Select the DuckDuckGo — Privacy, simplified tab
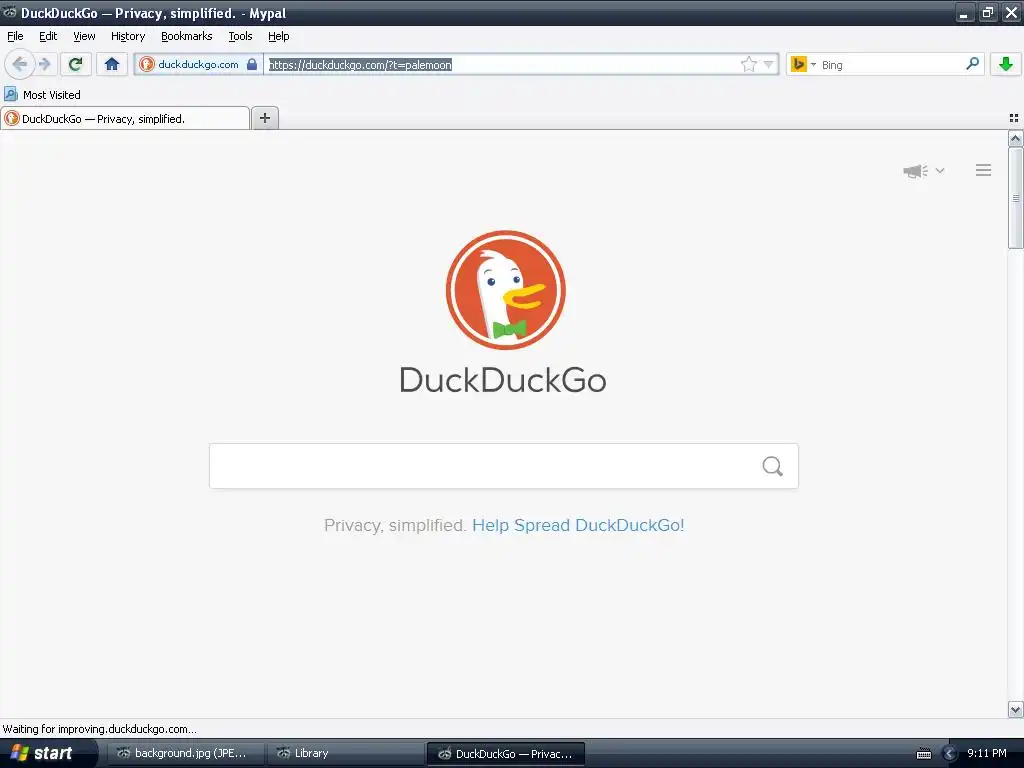Image resolution: width=1024 pixels, height=768 pixels. click(125, 118)
